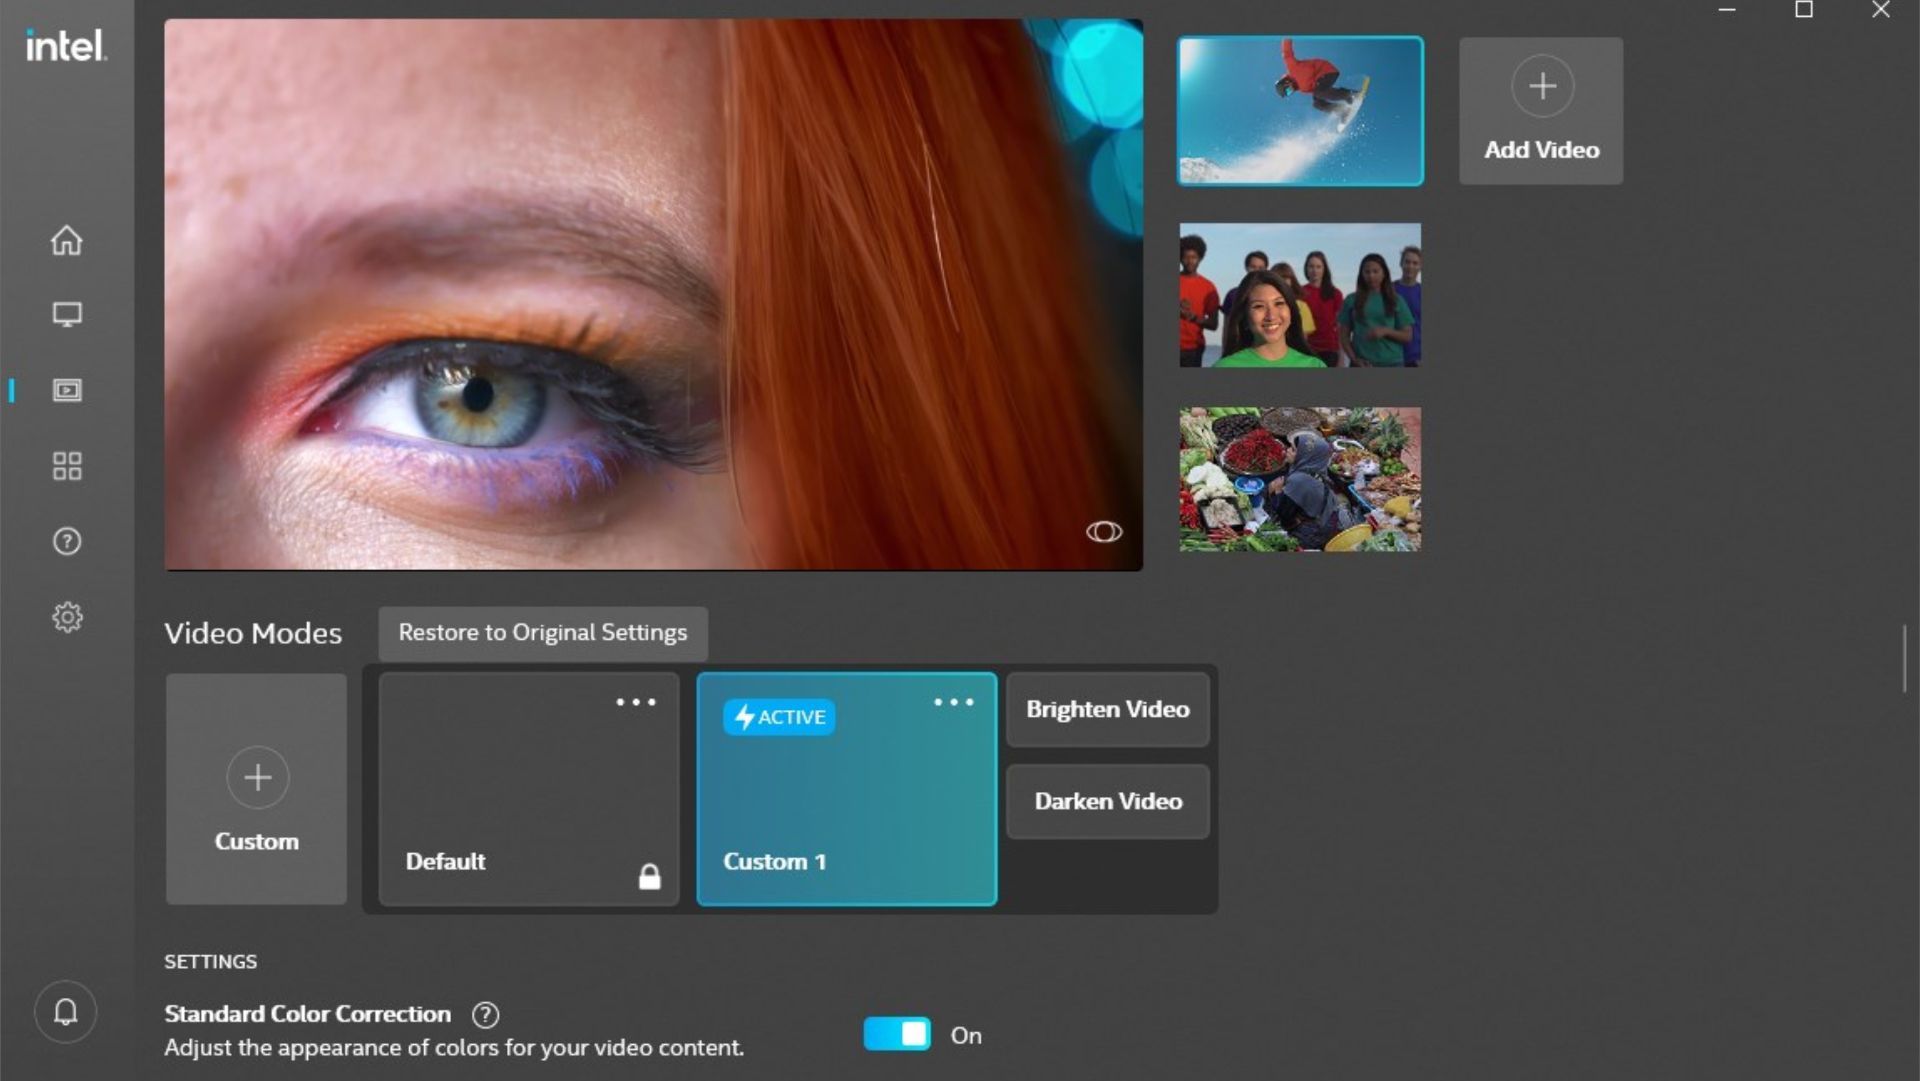The image size is (1920, 1081).
Task: Click the Brighten Video button
Action: point(1108,708)
